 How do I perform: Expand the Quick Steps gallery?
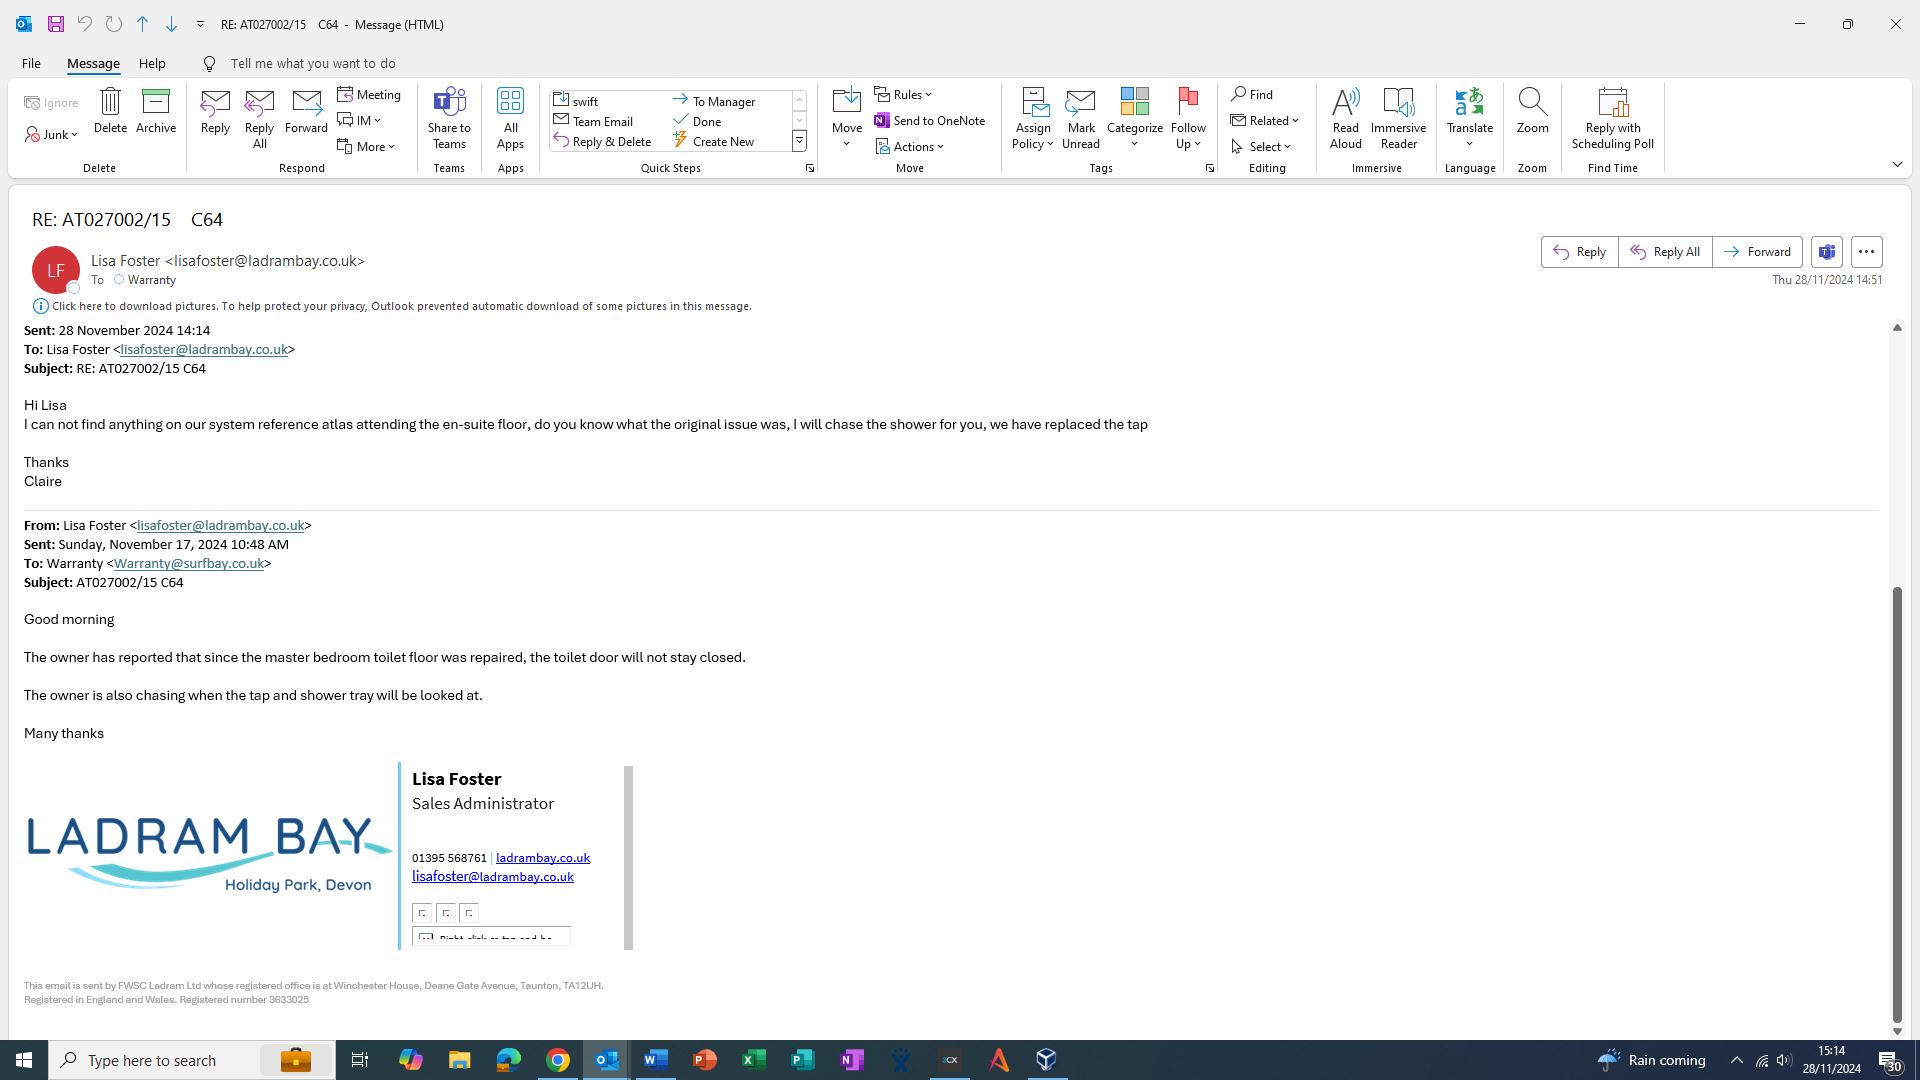click(x=799, y=142)
